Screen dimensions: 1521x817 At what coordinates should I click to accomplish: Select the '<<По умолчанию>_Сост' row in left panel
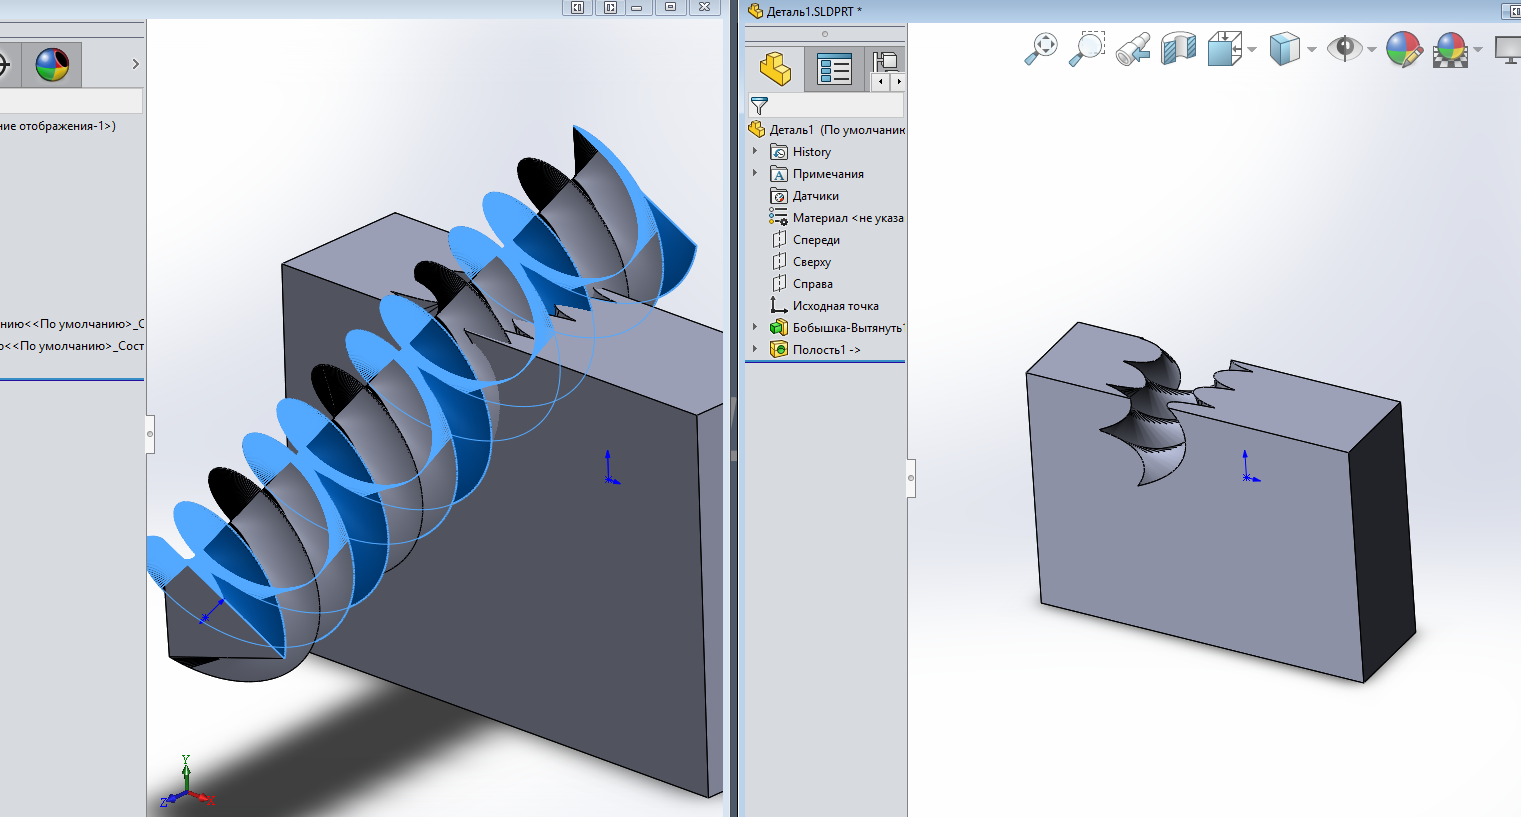[72, 346]
